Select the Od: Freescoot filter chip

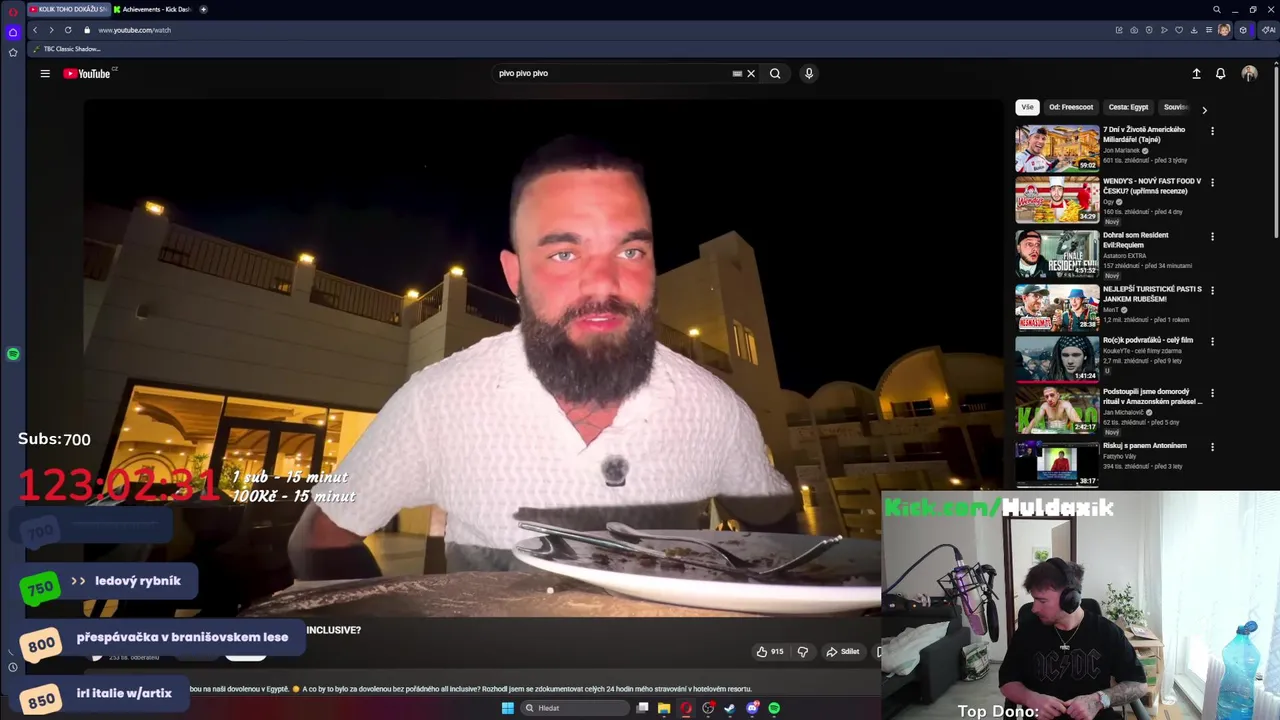(1071, 107)
